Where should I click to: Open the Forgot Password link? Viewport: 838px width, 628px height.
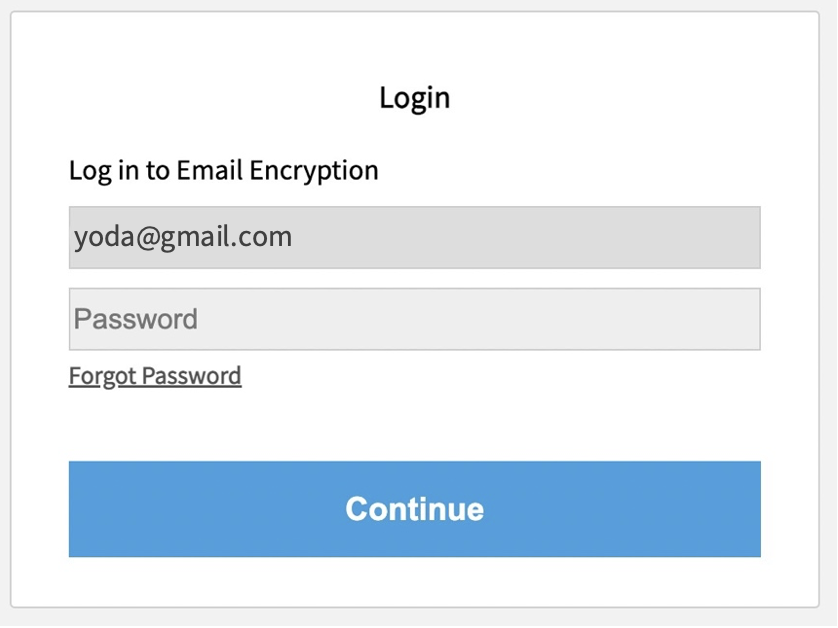[x=155, y=376]
